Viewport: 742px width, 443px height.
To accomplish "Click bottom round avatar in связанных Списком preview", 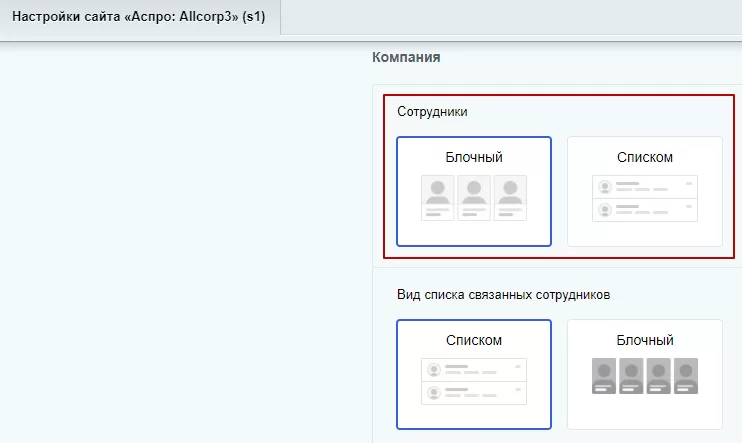I will point(434,393).
